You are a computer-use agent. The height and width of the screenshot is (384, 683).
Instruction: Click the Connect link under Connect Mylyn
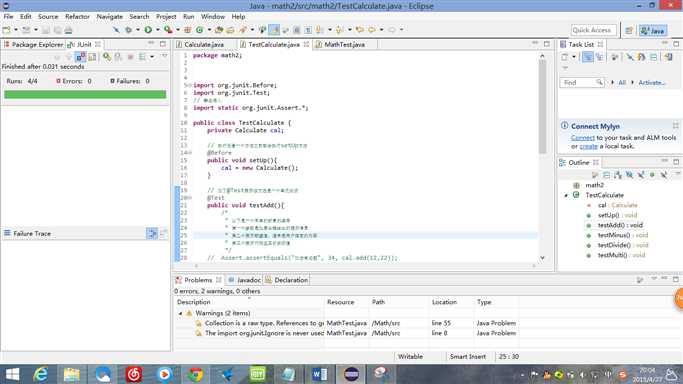(x=583, y=138)
